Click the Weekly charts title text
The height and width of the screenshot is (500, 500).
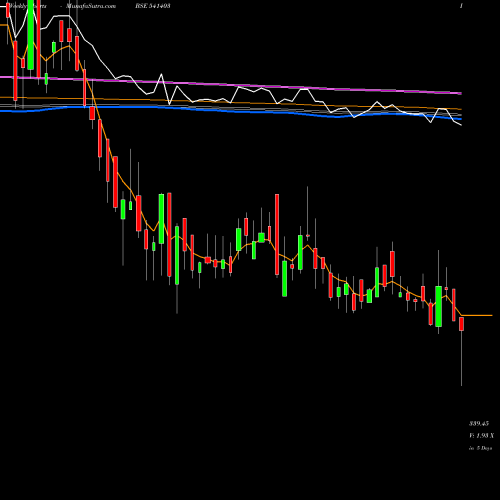tap(28, 6)
